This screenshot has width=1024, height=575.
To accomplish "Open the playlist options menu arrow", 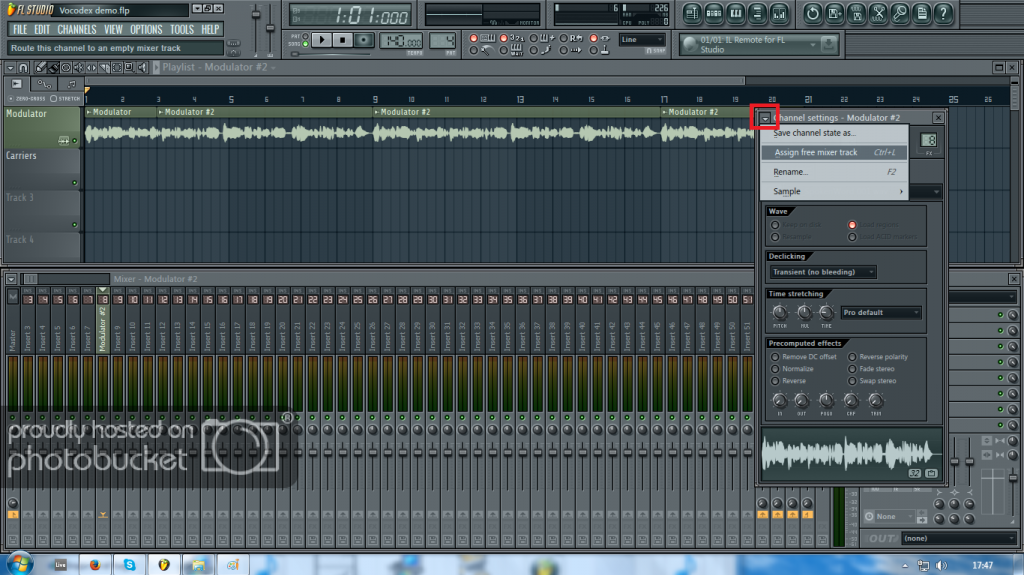I will [10, 67].
